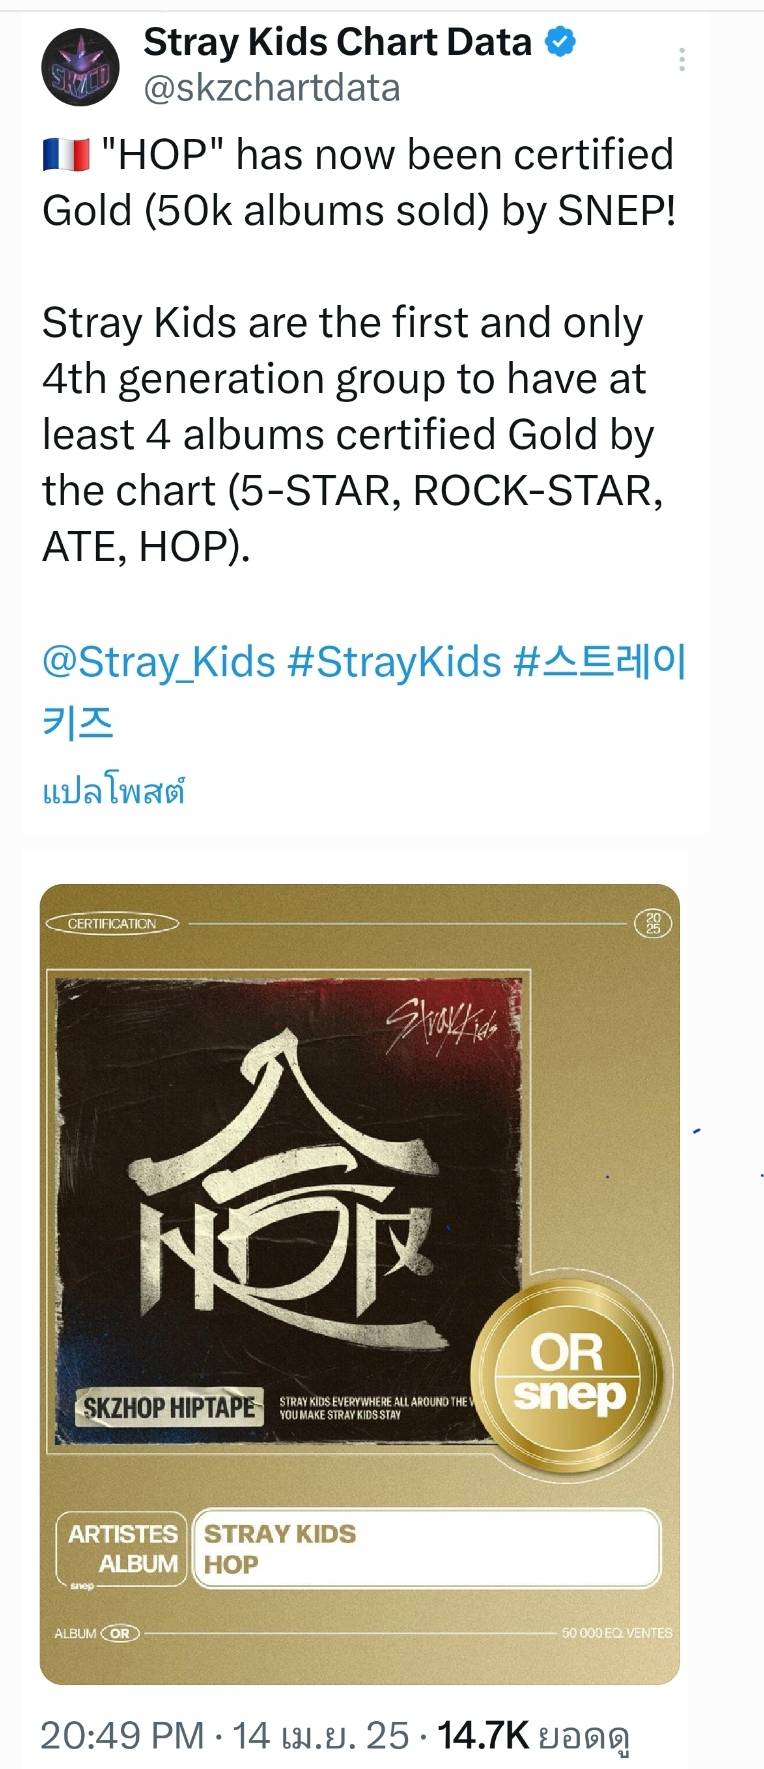Open the Korean #스트레이키즈 hashtag
764x1769 pixels.
(x=364, y=691)
